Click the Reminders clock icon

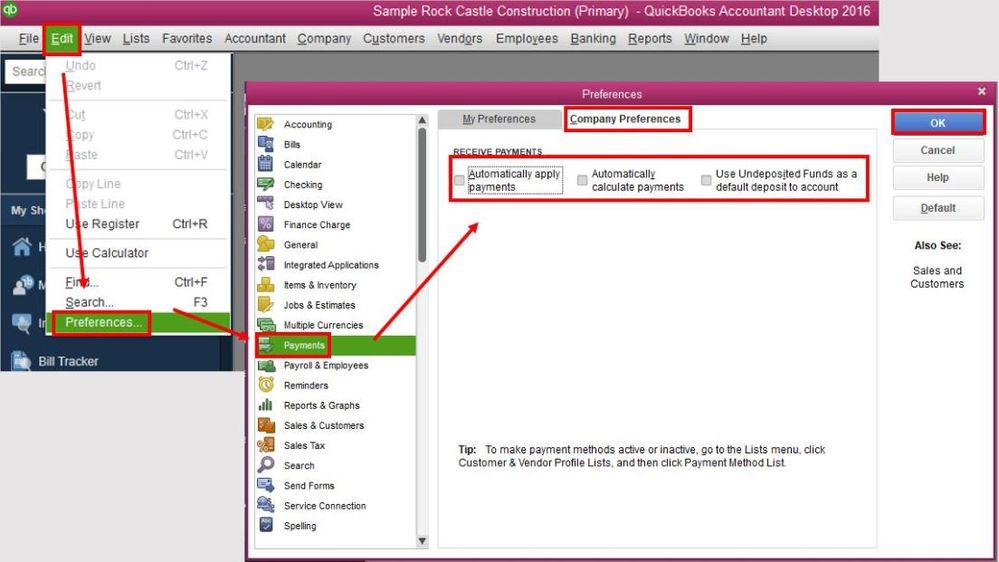tap(266, 385)
